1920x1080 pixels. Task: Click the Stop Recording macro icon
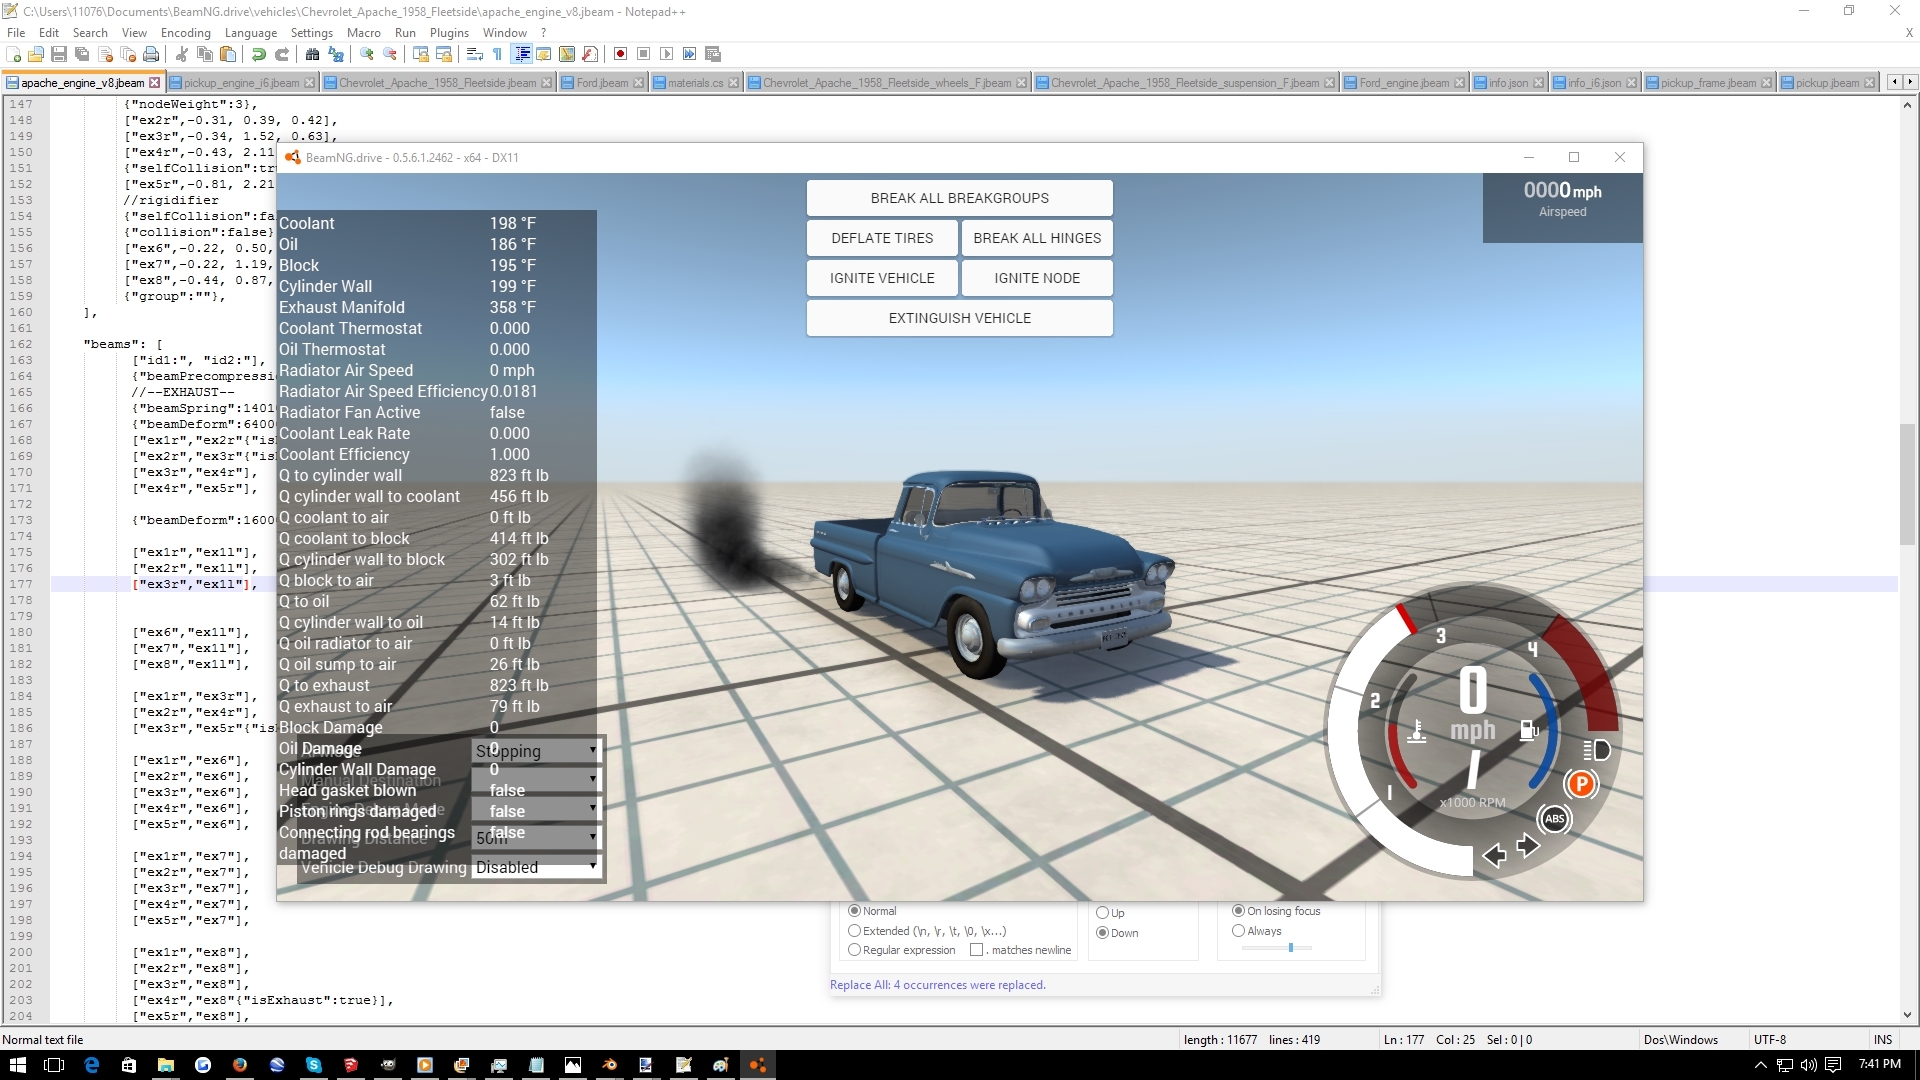point(644,54)
